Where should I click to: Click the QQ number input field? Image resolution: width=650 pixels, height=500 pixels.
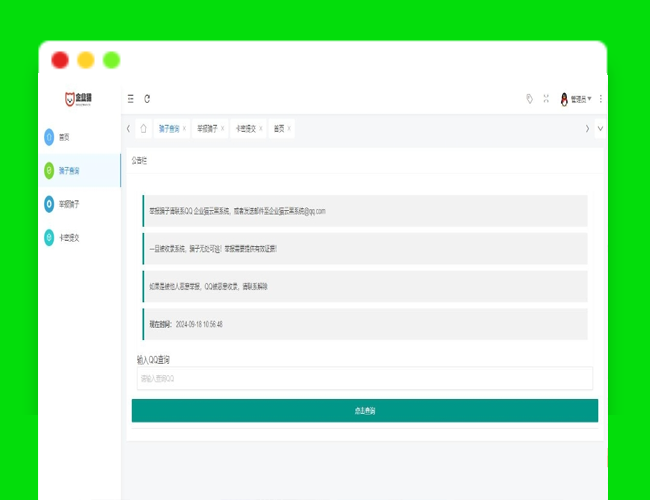pos(364,379)
